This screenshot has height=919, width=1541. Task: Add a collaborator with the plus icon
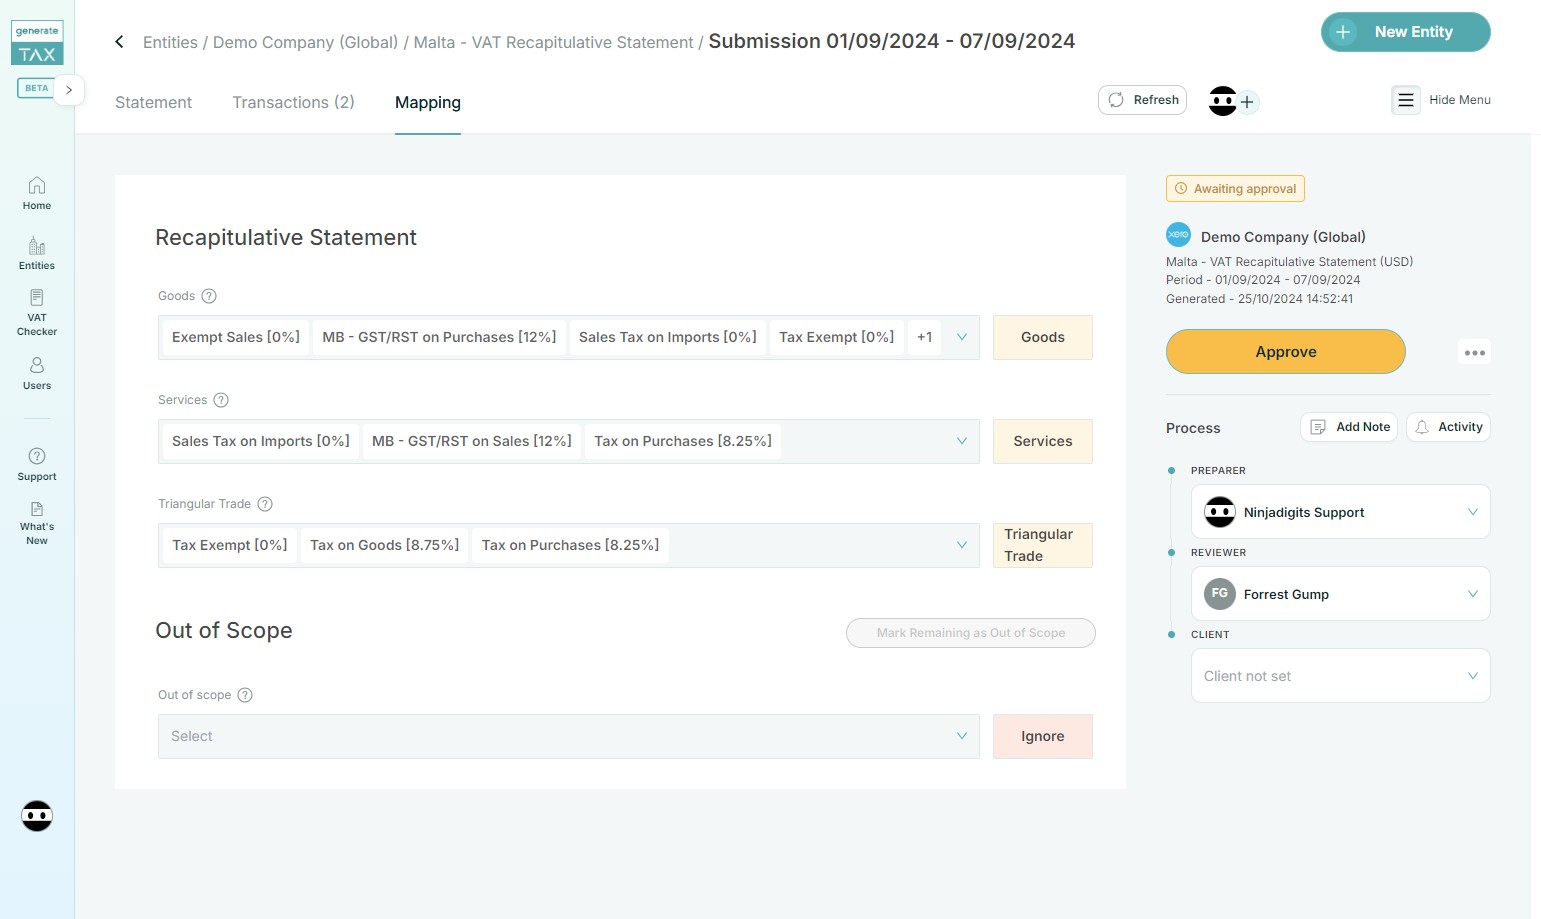(x=1247, y=102)
